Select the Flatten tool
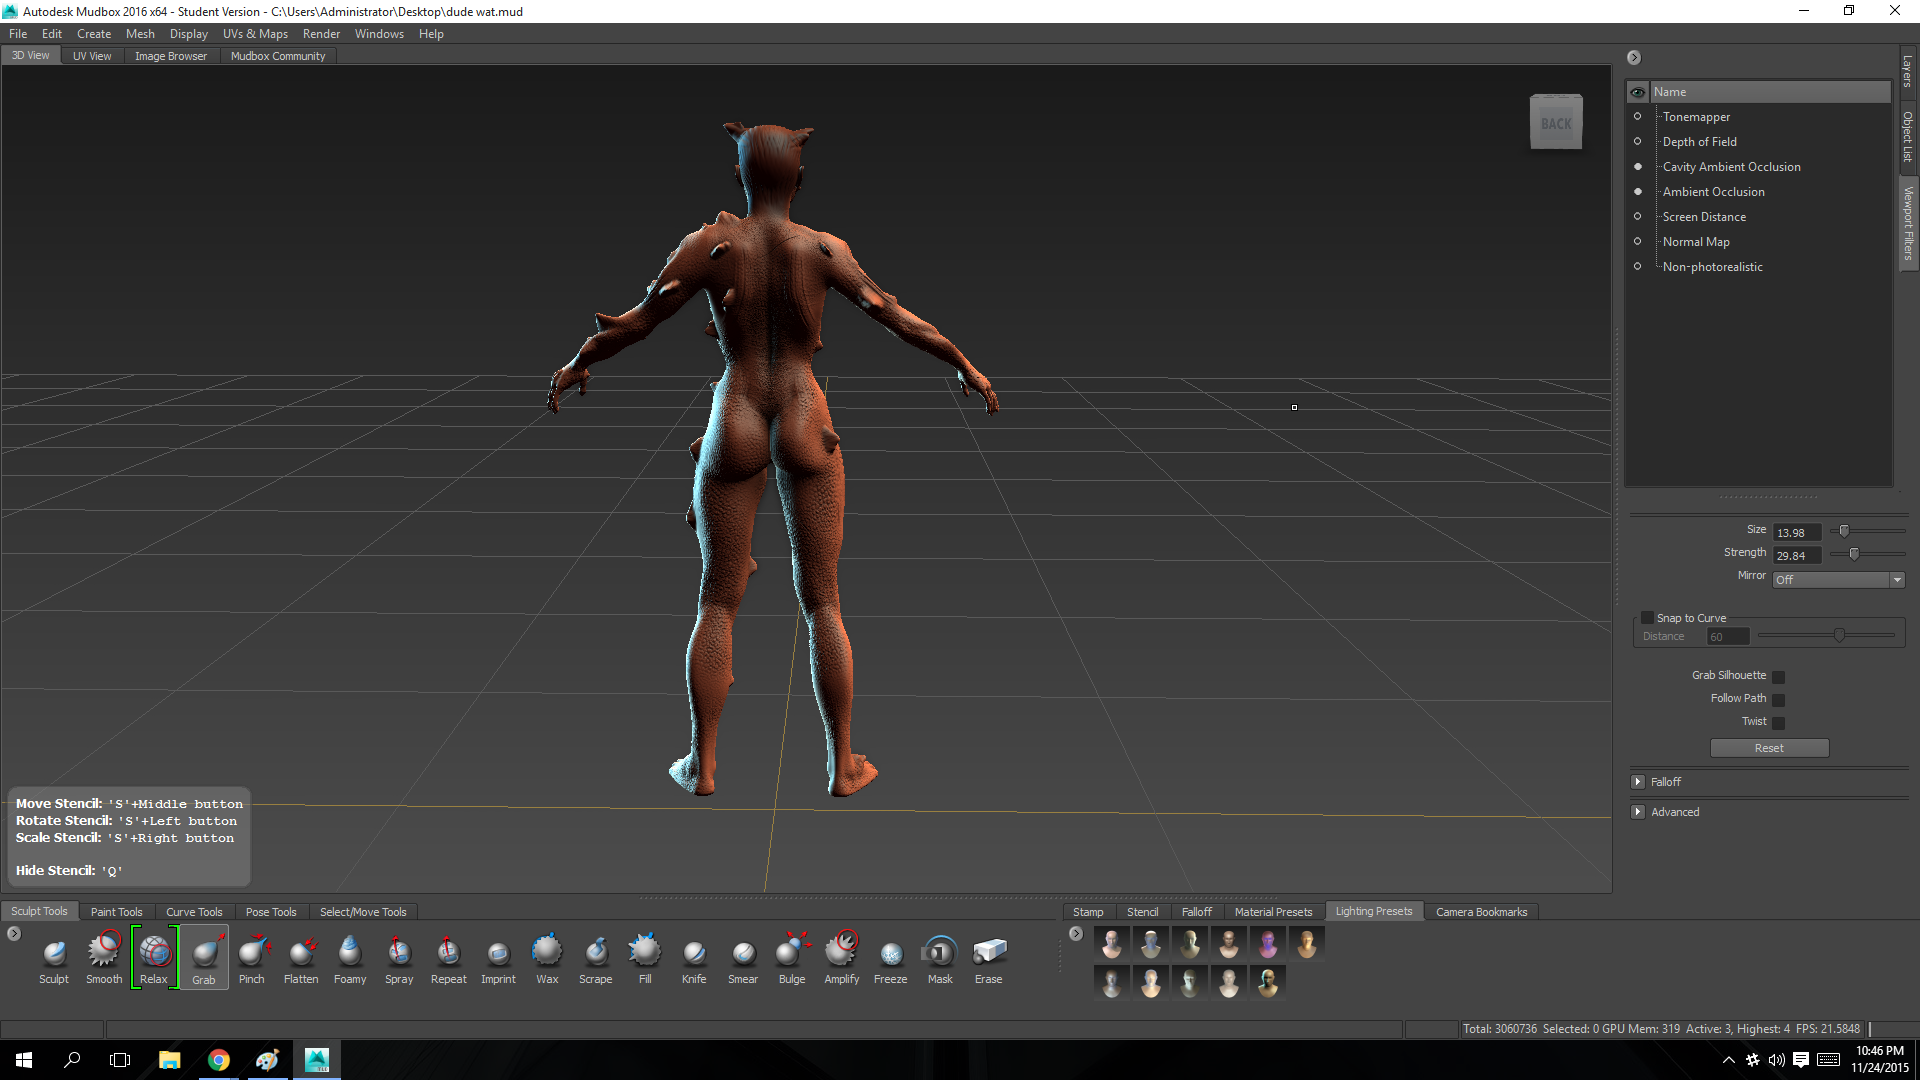This screenshot has width=1920, height=1080. (301, 959)
